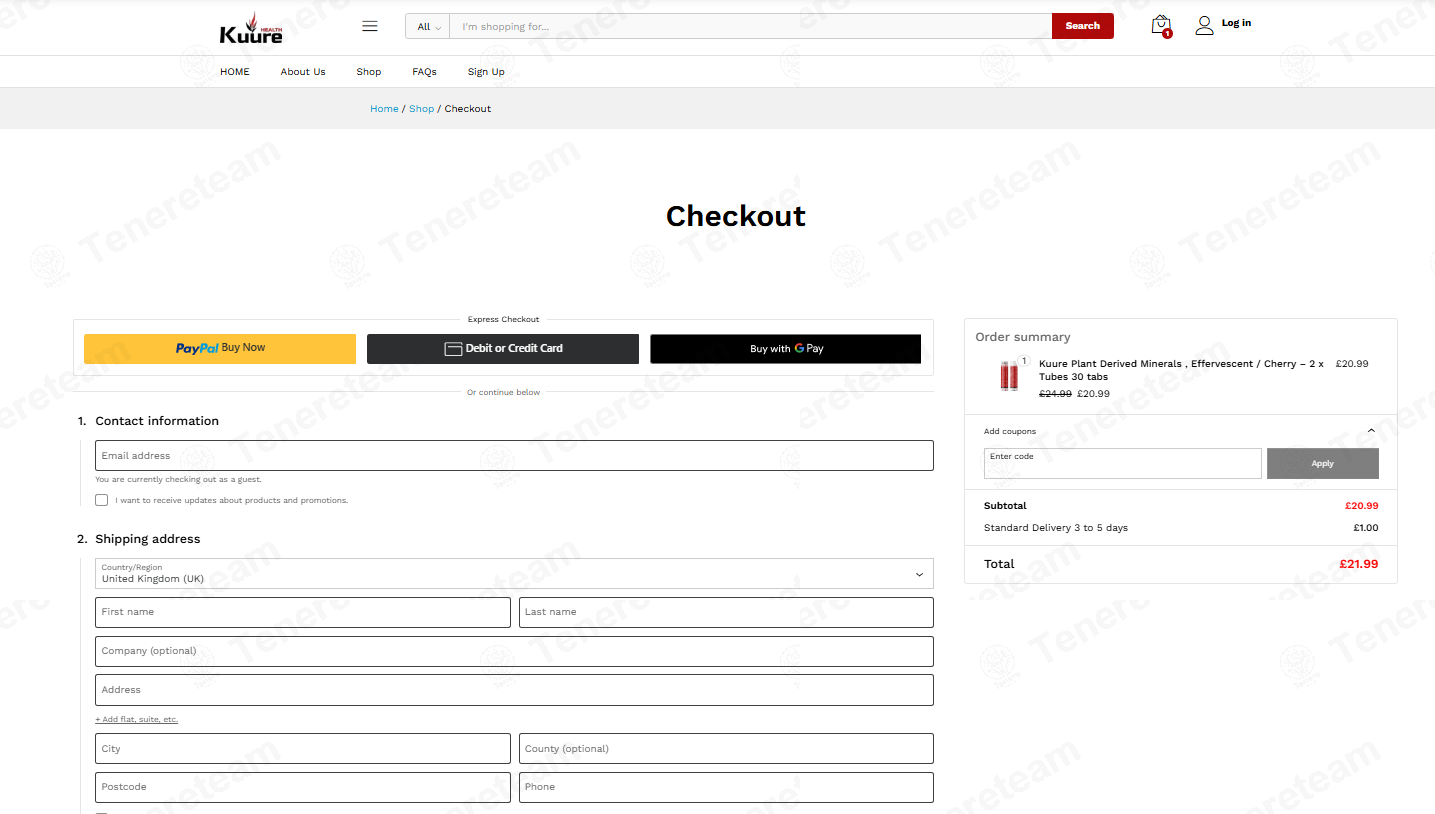The image size is (1435, 814).
Task: Focus the County (optional) field
Action: [726, 749]
